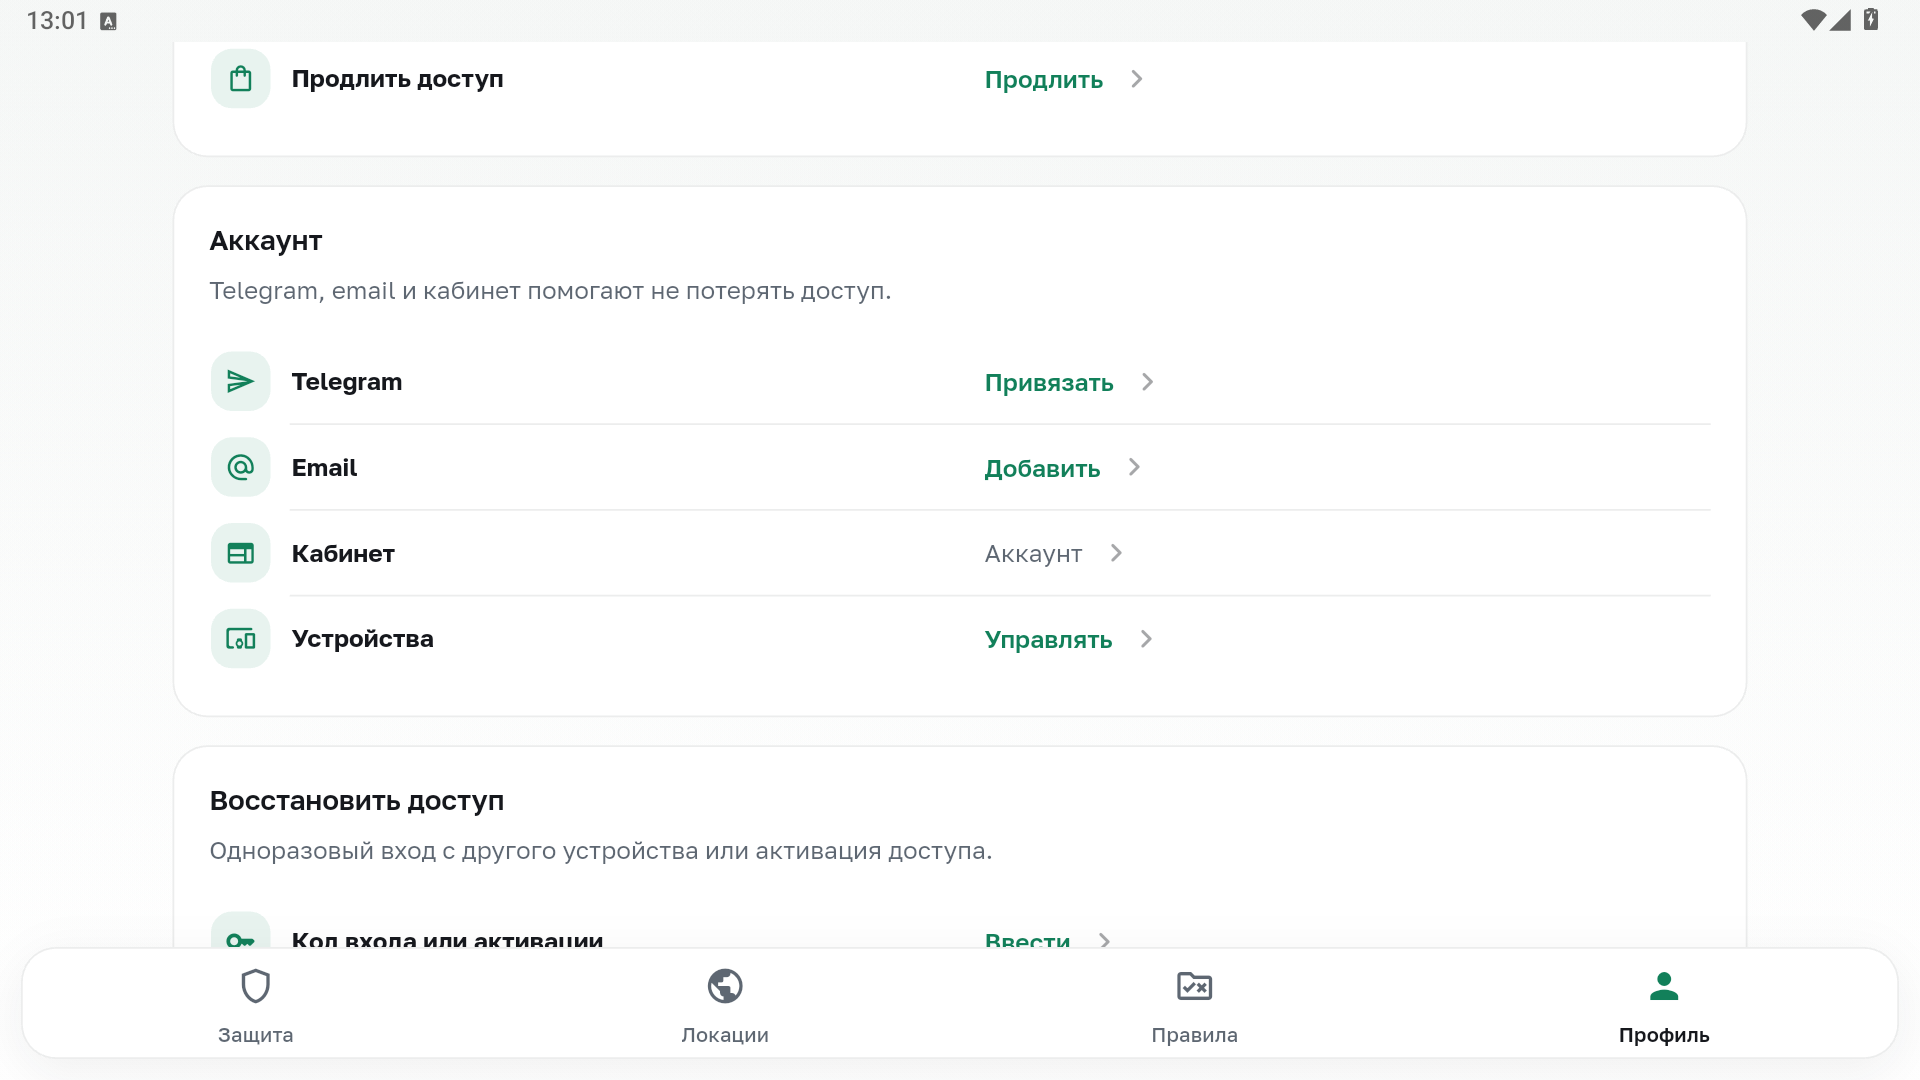This screenshot has width=1920, height=1080.
Task: Tap the Кабинет web page icon
Action: pyautogui.click(x=241, y=553)
